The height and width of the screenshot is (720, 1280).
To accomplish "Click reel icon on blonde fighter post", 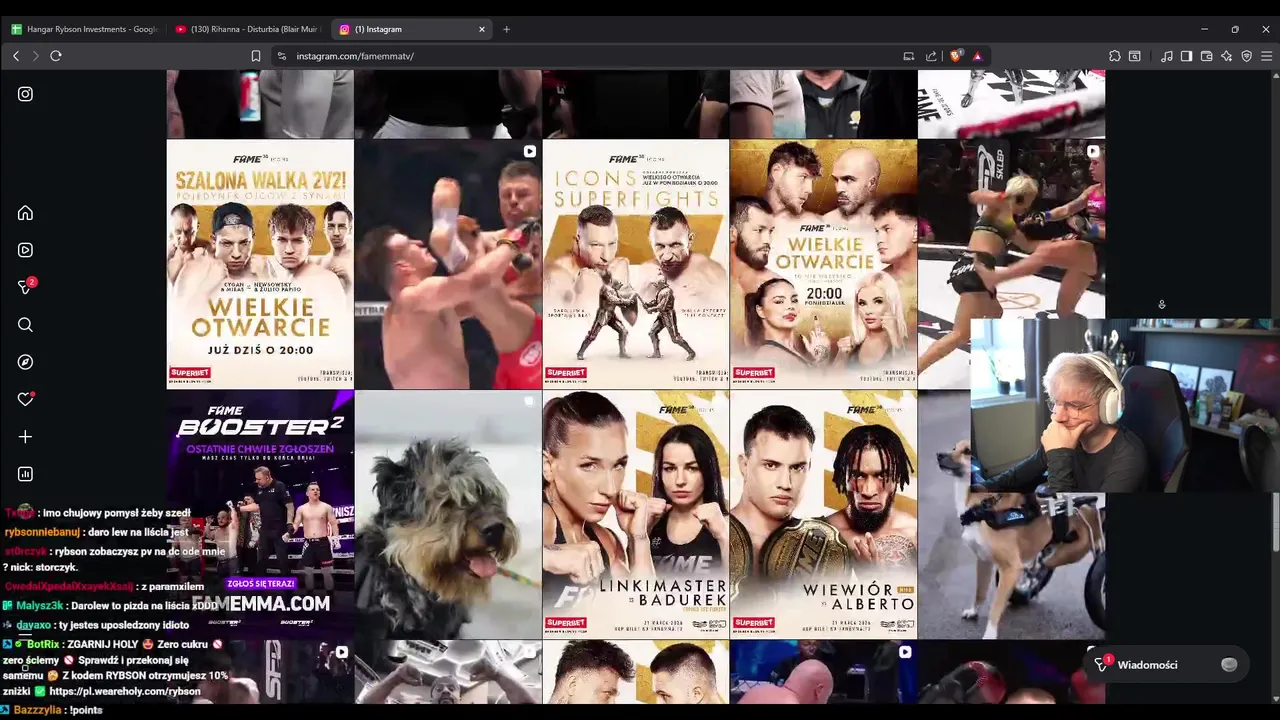I will (1093, 152).
